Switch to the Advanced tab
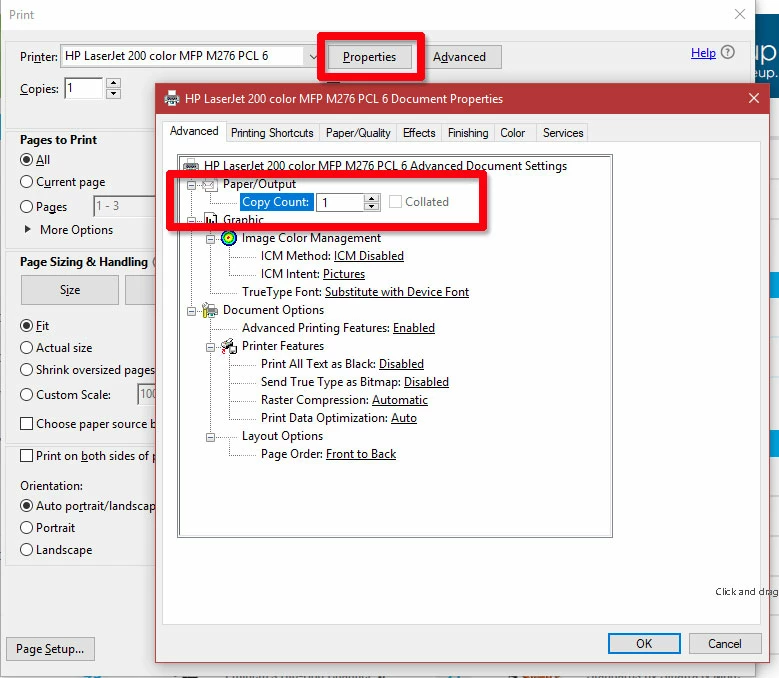 click(x=194, y=131)
